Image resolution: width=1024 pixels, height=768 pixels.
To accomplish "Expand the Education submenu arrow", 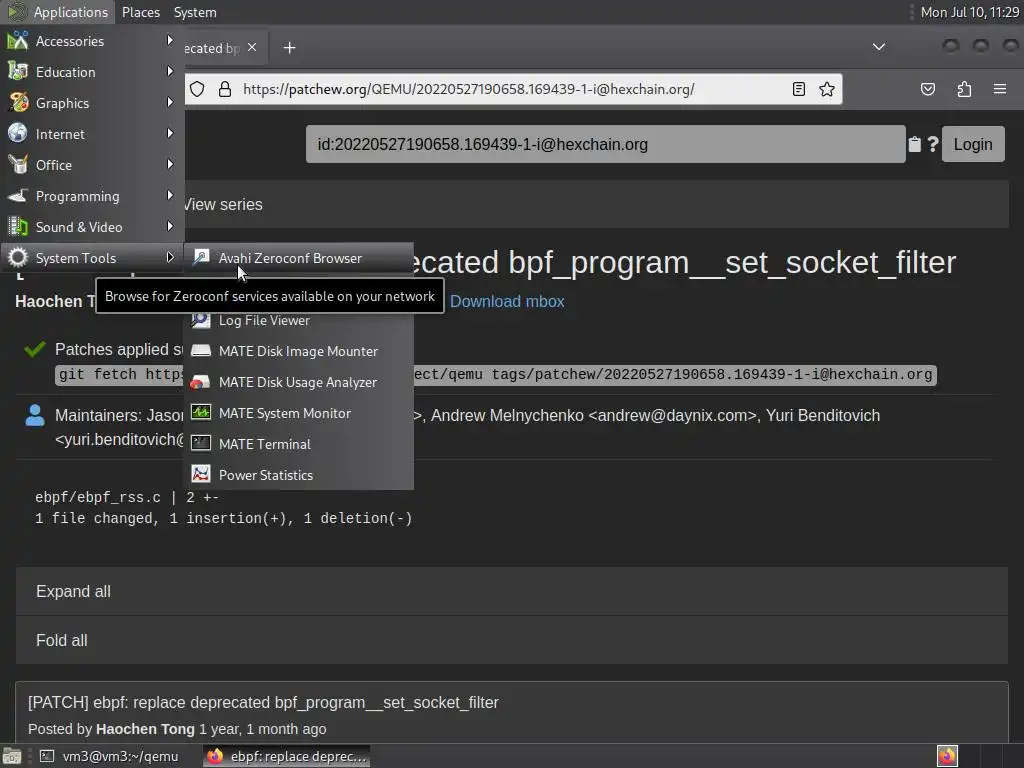I will 170,71.
